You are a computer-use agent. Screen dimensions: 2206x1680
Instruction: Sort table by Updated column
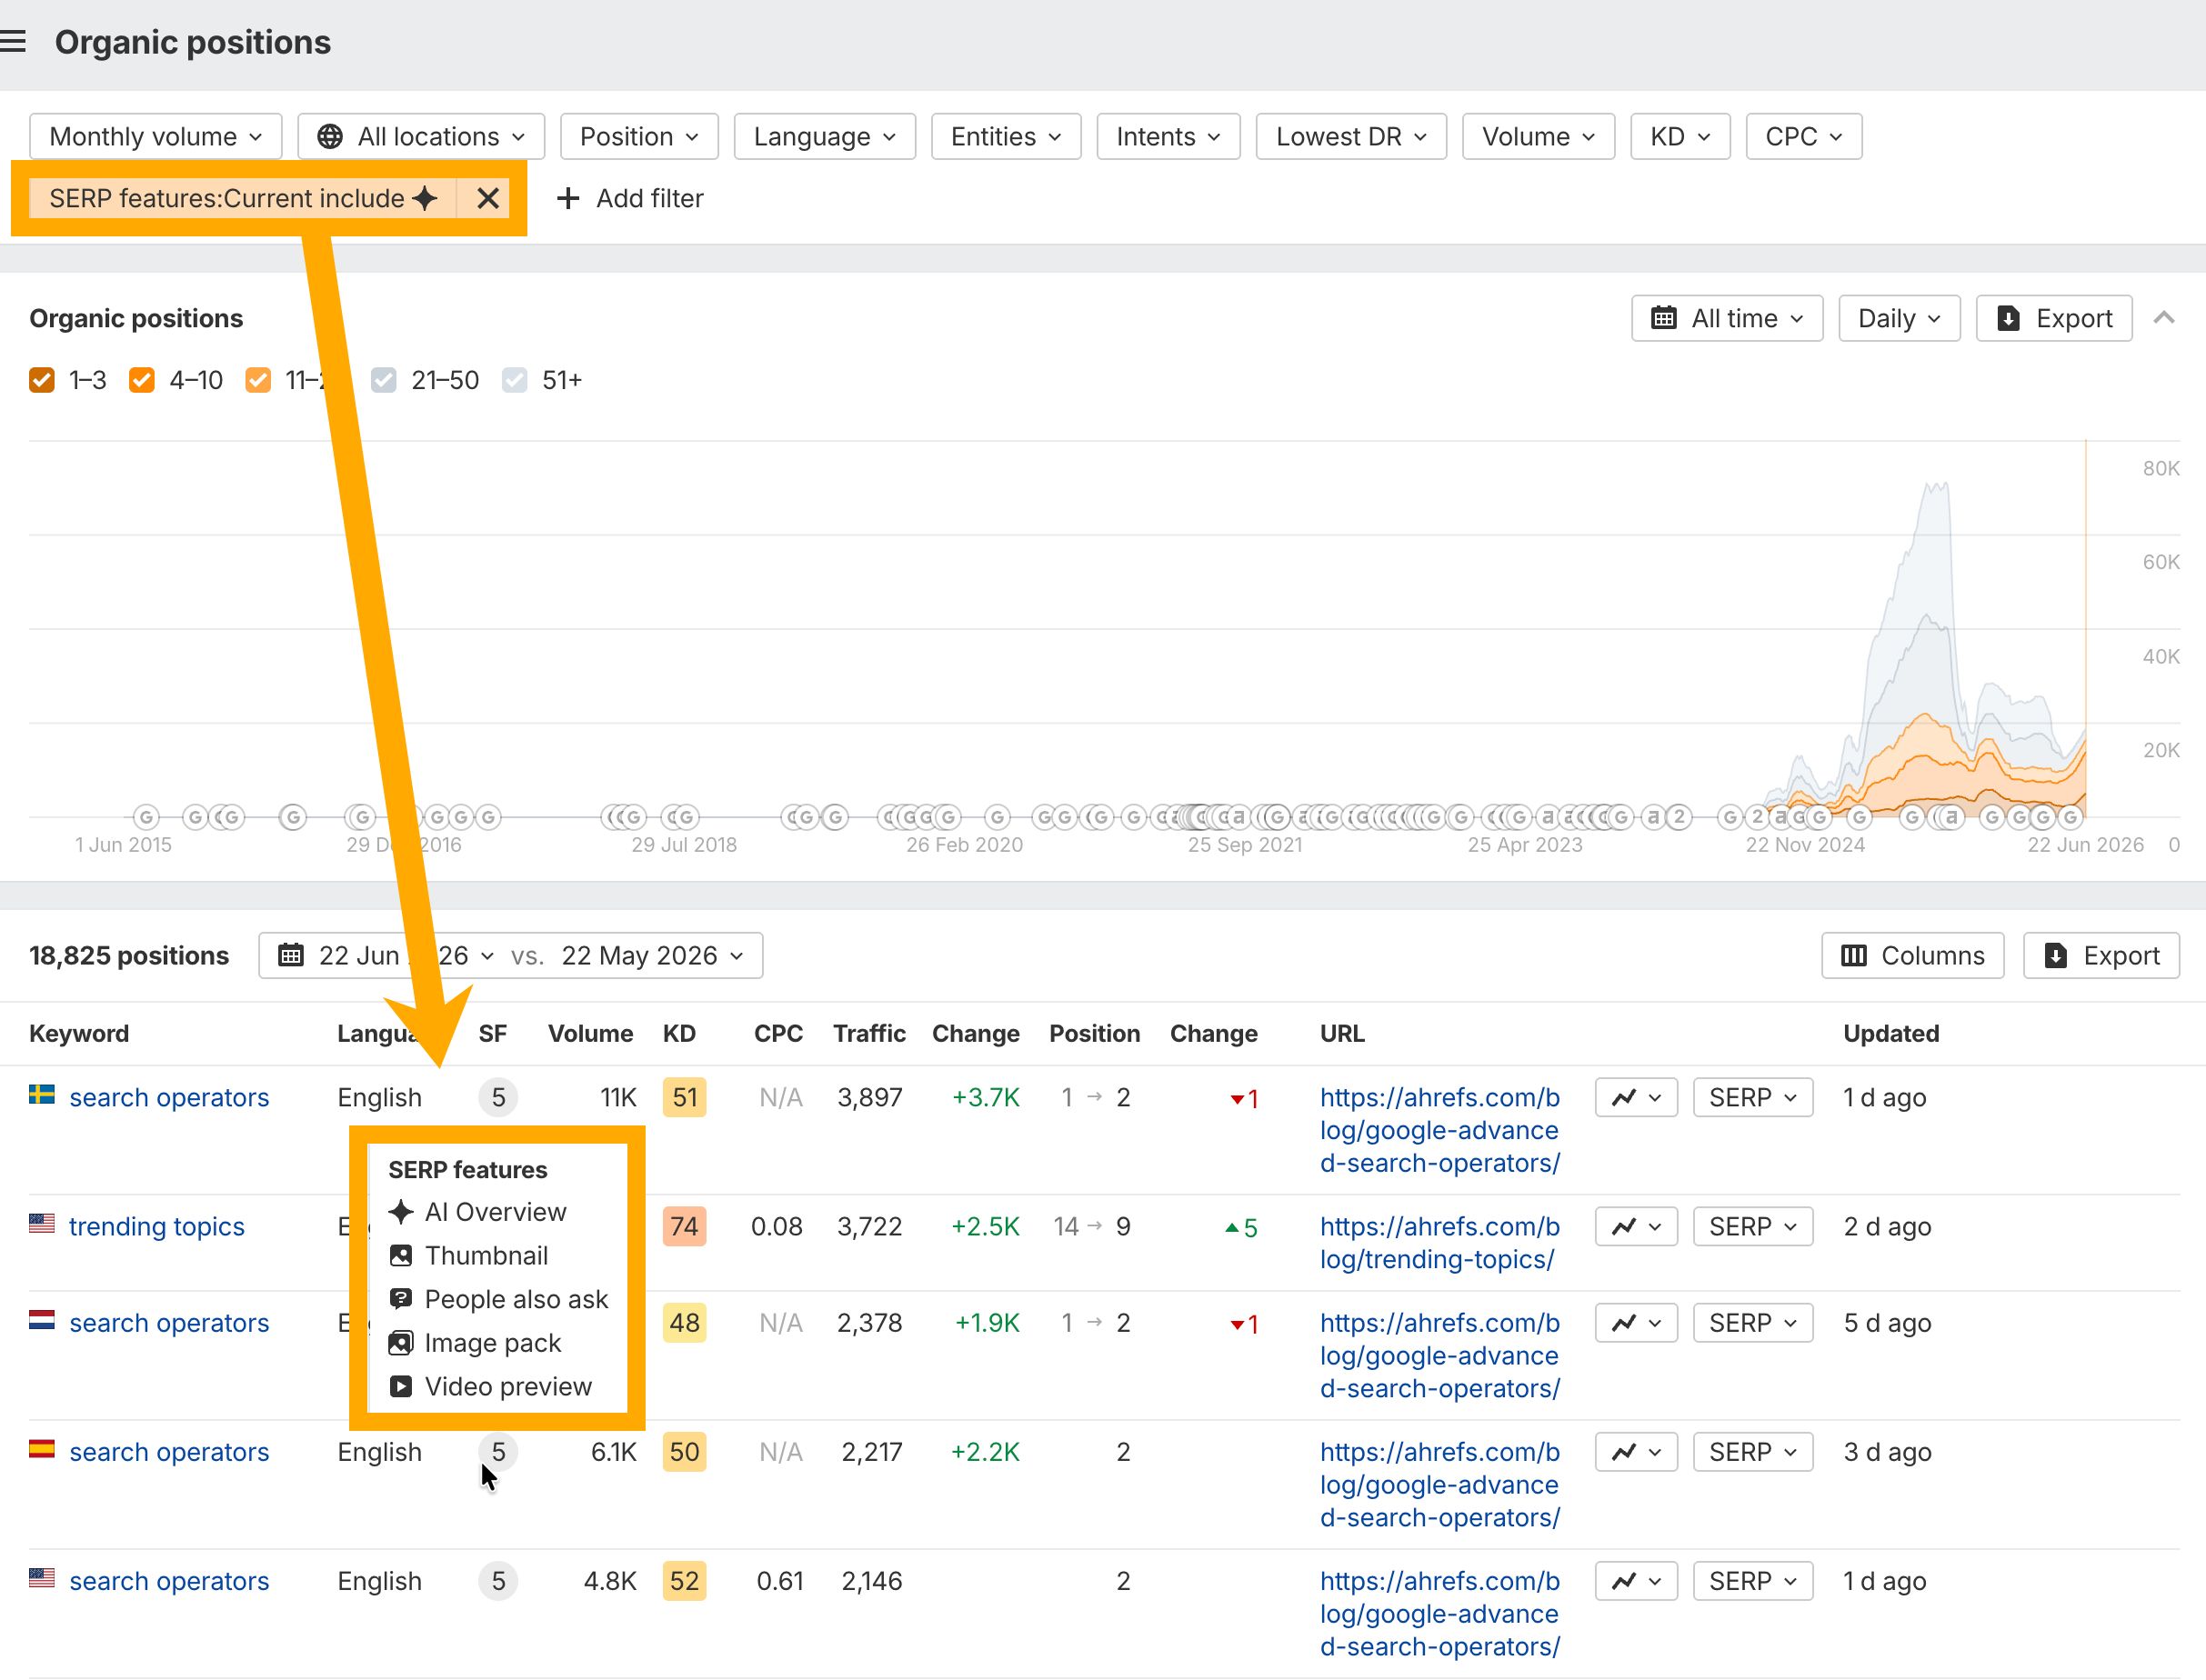[1891, 1033]
